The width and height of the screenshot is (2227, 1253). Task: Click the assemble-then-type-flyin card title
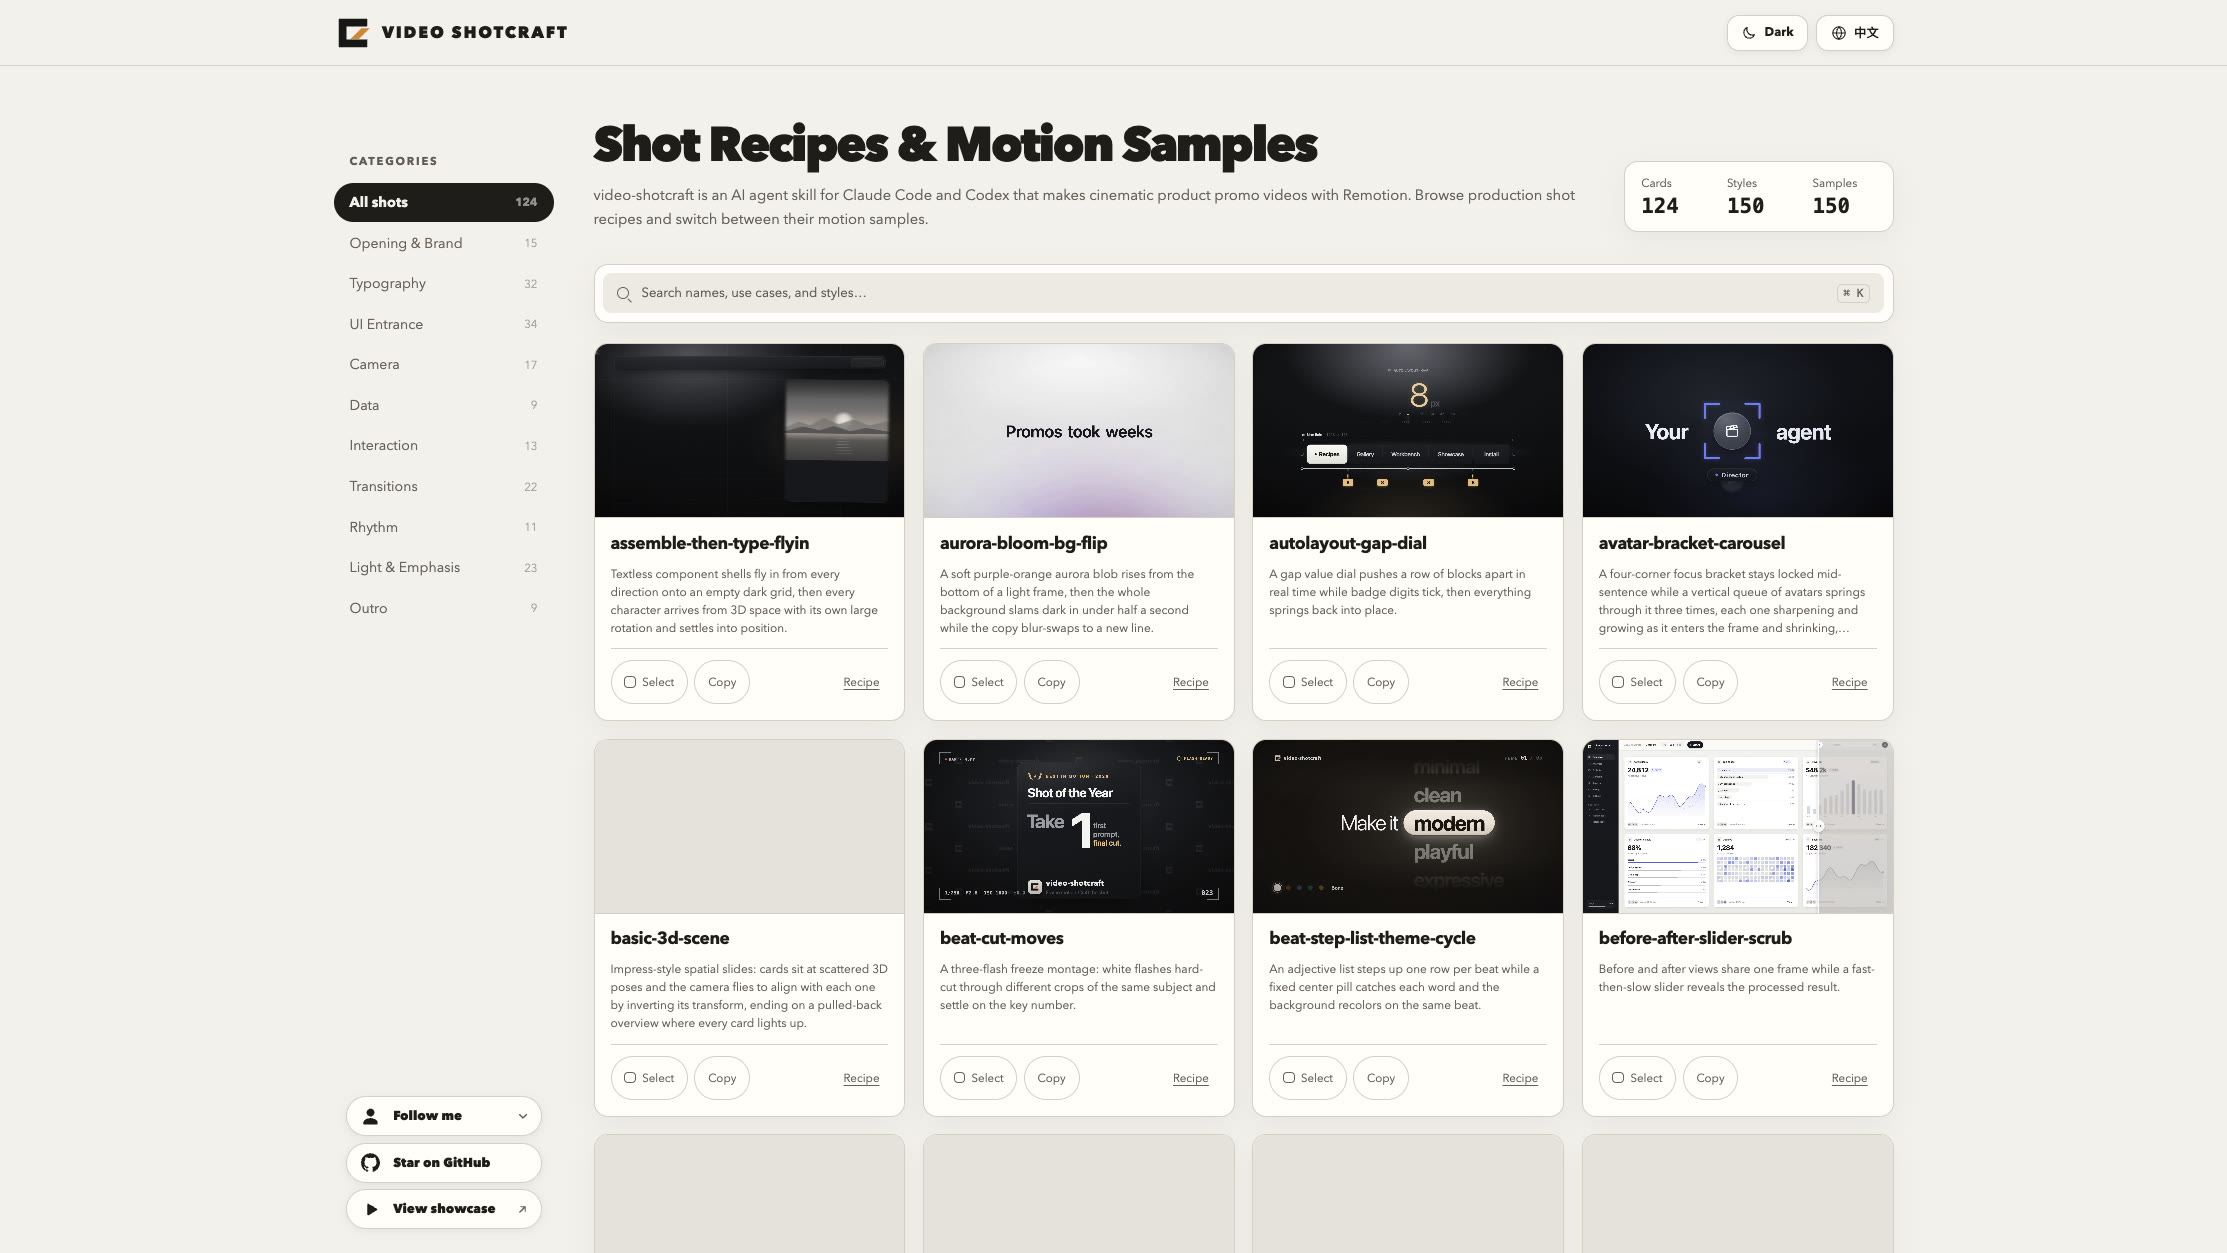click(x=710, y=543)
